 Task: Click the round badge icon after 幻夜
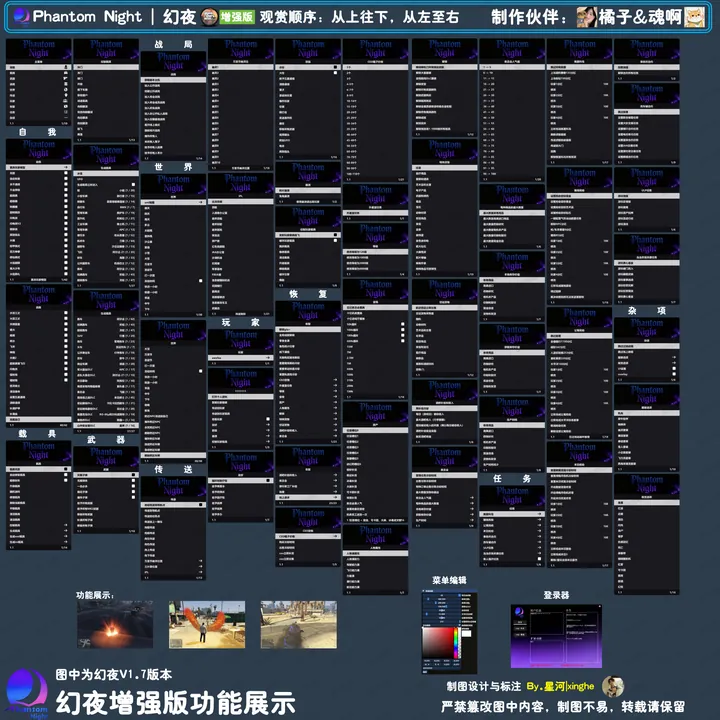(209, 17)
